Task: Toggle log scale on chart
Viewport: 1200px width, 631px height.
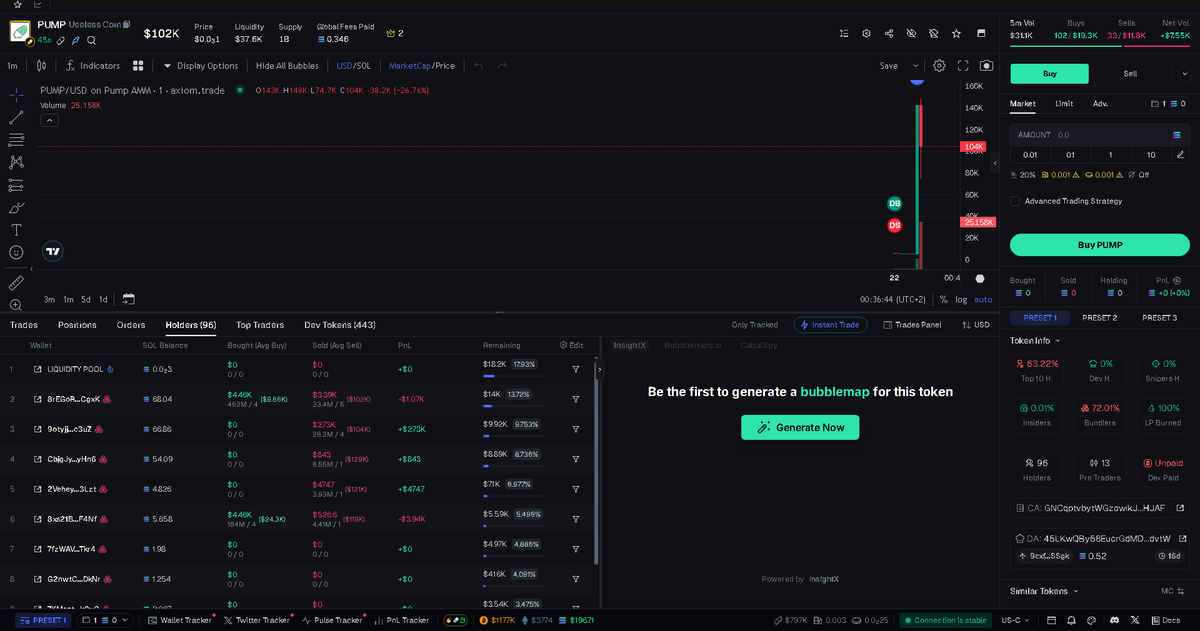Action: pyautogui.click(x=961, y=299)
